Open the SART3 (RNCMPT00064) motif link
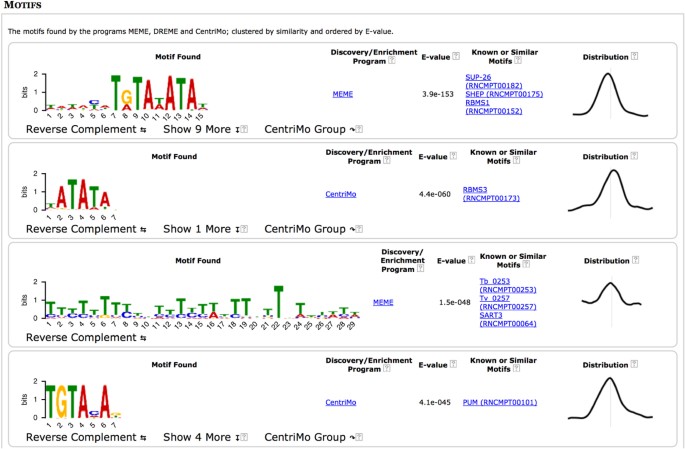685x449 pixels. 508,319
